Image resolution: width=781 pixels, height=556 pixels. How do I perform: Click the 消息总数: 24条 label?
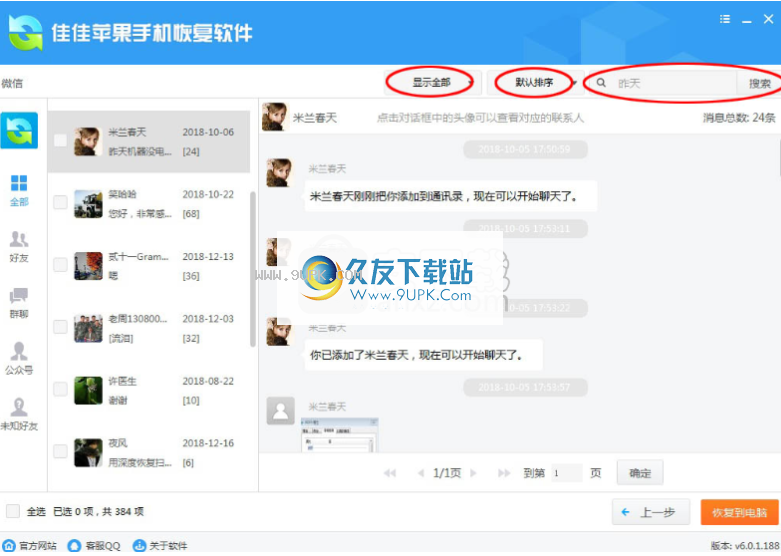pos(739,118)
